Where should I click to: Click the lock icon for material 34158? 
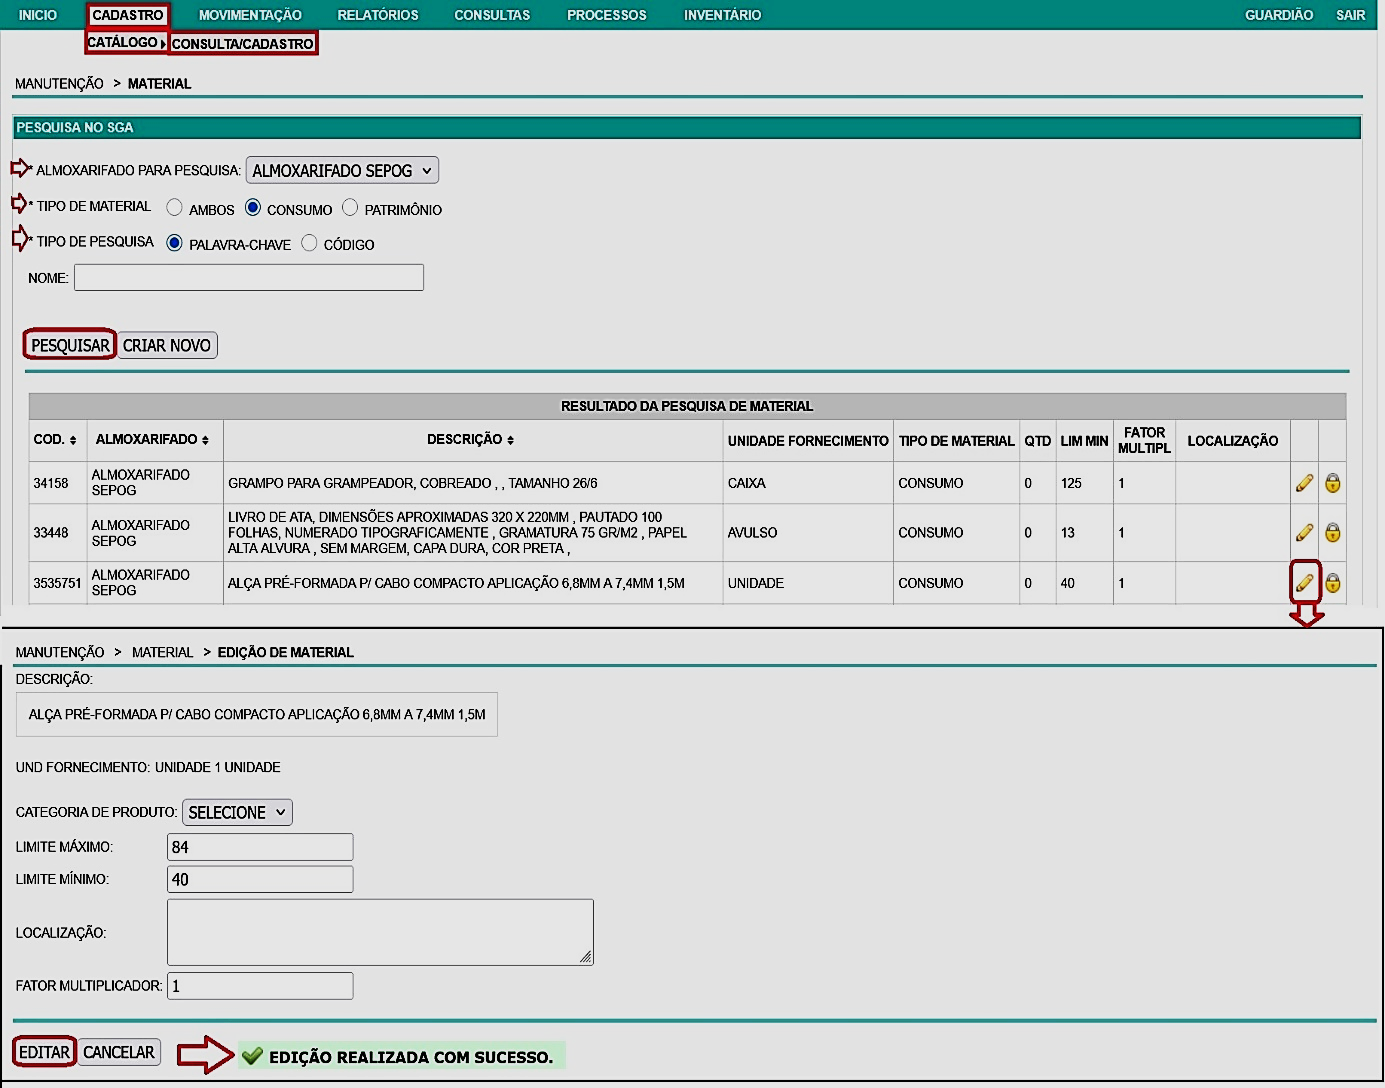pyautogui.click(x=1332, y=483)
